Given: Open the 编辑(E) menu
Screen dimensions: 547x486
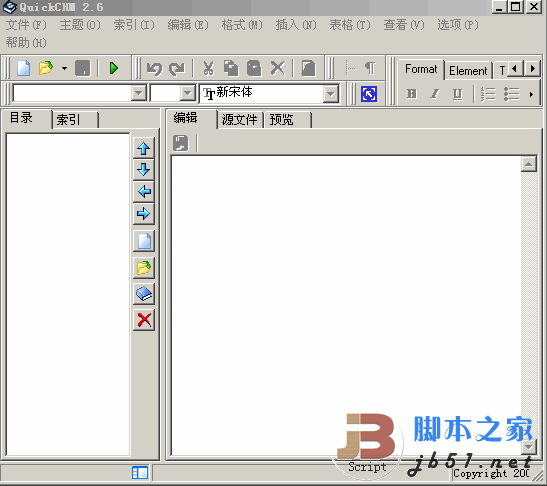Looking at the screenshot, I should click(188, 25).
